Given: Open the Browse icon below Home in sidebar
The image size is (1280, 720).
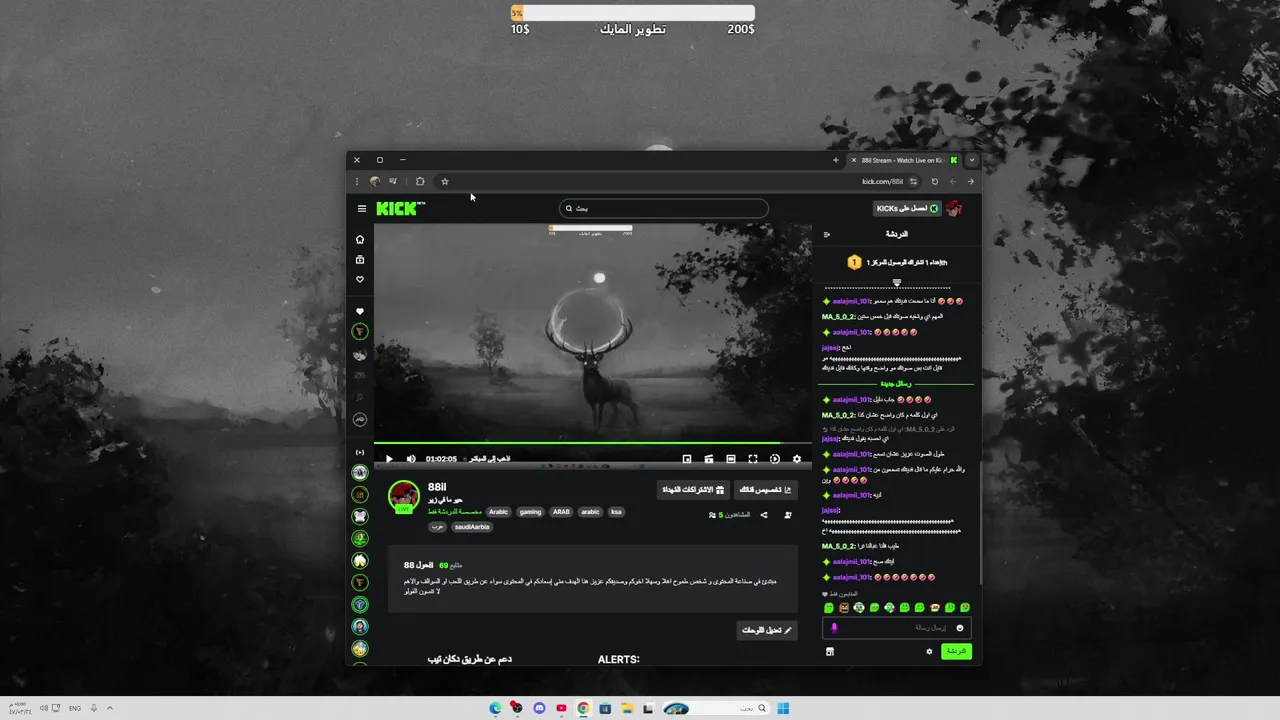Looking at the screenshot, I should (x=360, y=259).
